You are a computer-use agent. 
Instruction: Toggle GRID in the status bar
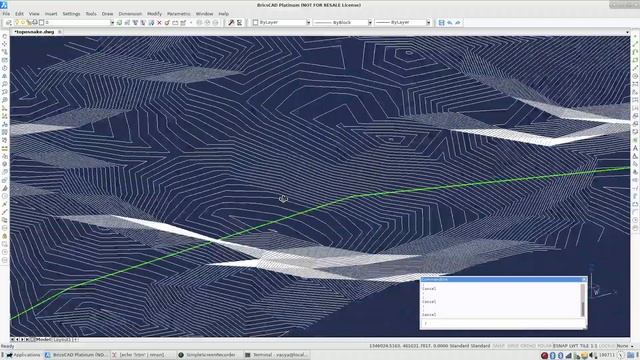[x=513, y=346]
